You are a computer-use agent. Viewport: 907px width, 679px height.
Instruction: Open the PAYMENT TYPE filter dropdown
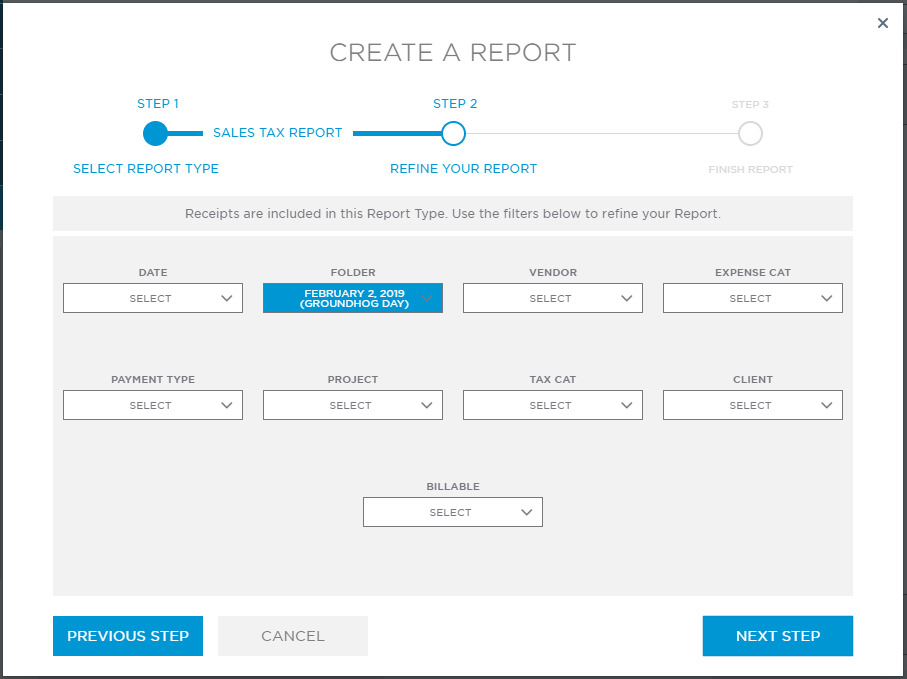click(x=152, y=405)
